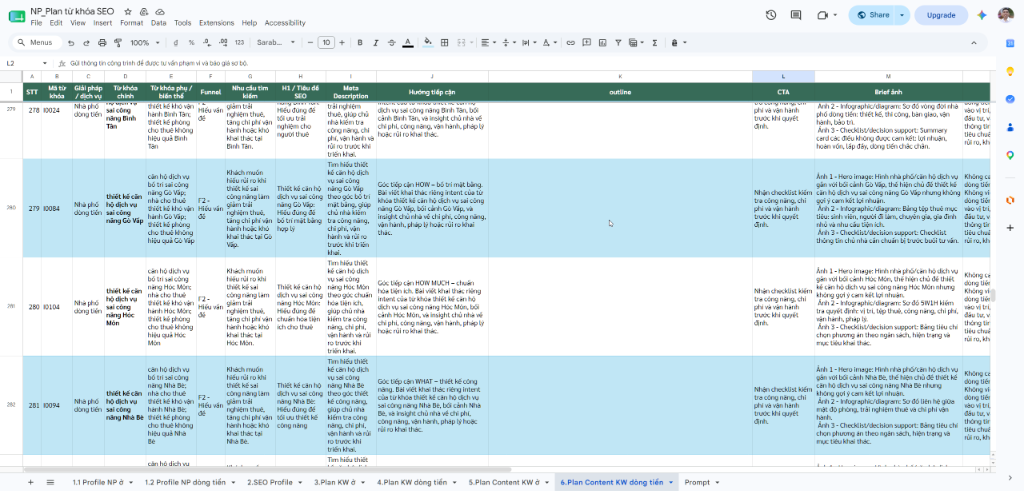1024x491 pixels.
Task: Open the Borders tool
Action: click(445, 42)
